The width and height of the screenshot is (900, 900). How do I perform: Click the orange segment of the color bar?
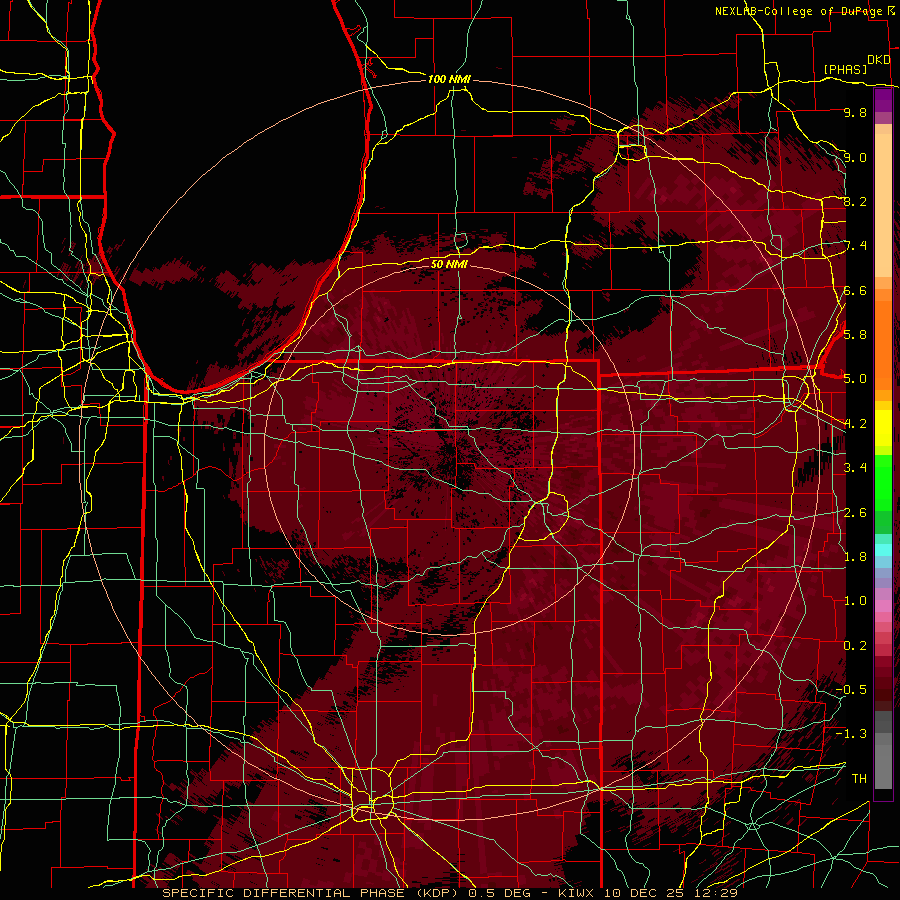[x=883, y=344]
